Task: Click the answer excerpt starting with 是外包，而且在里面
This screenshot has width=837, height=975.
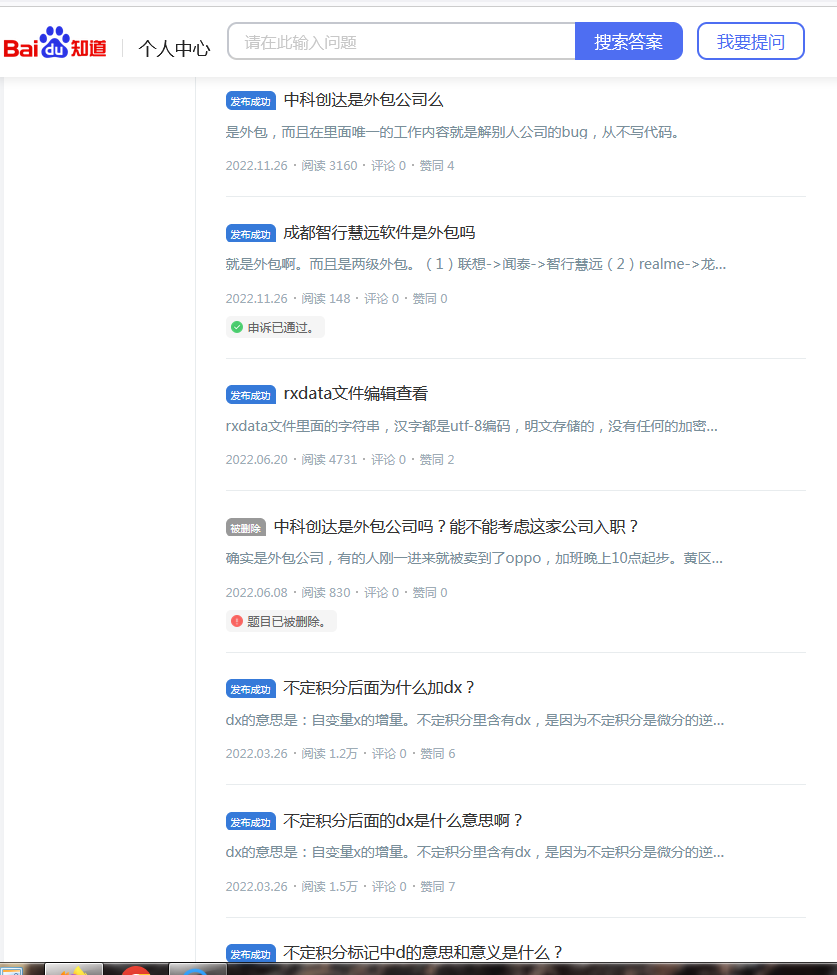Action: tap(453, 132)
